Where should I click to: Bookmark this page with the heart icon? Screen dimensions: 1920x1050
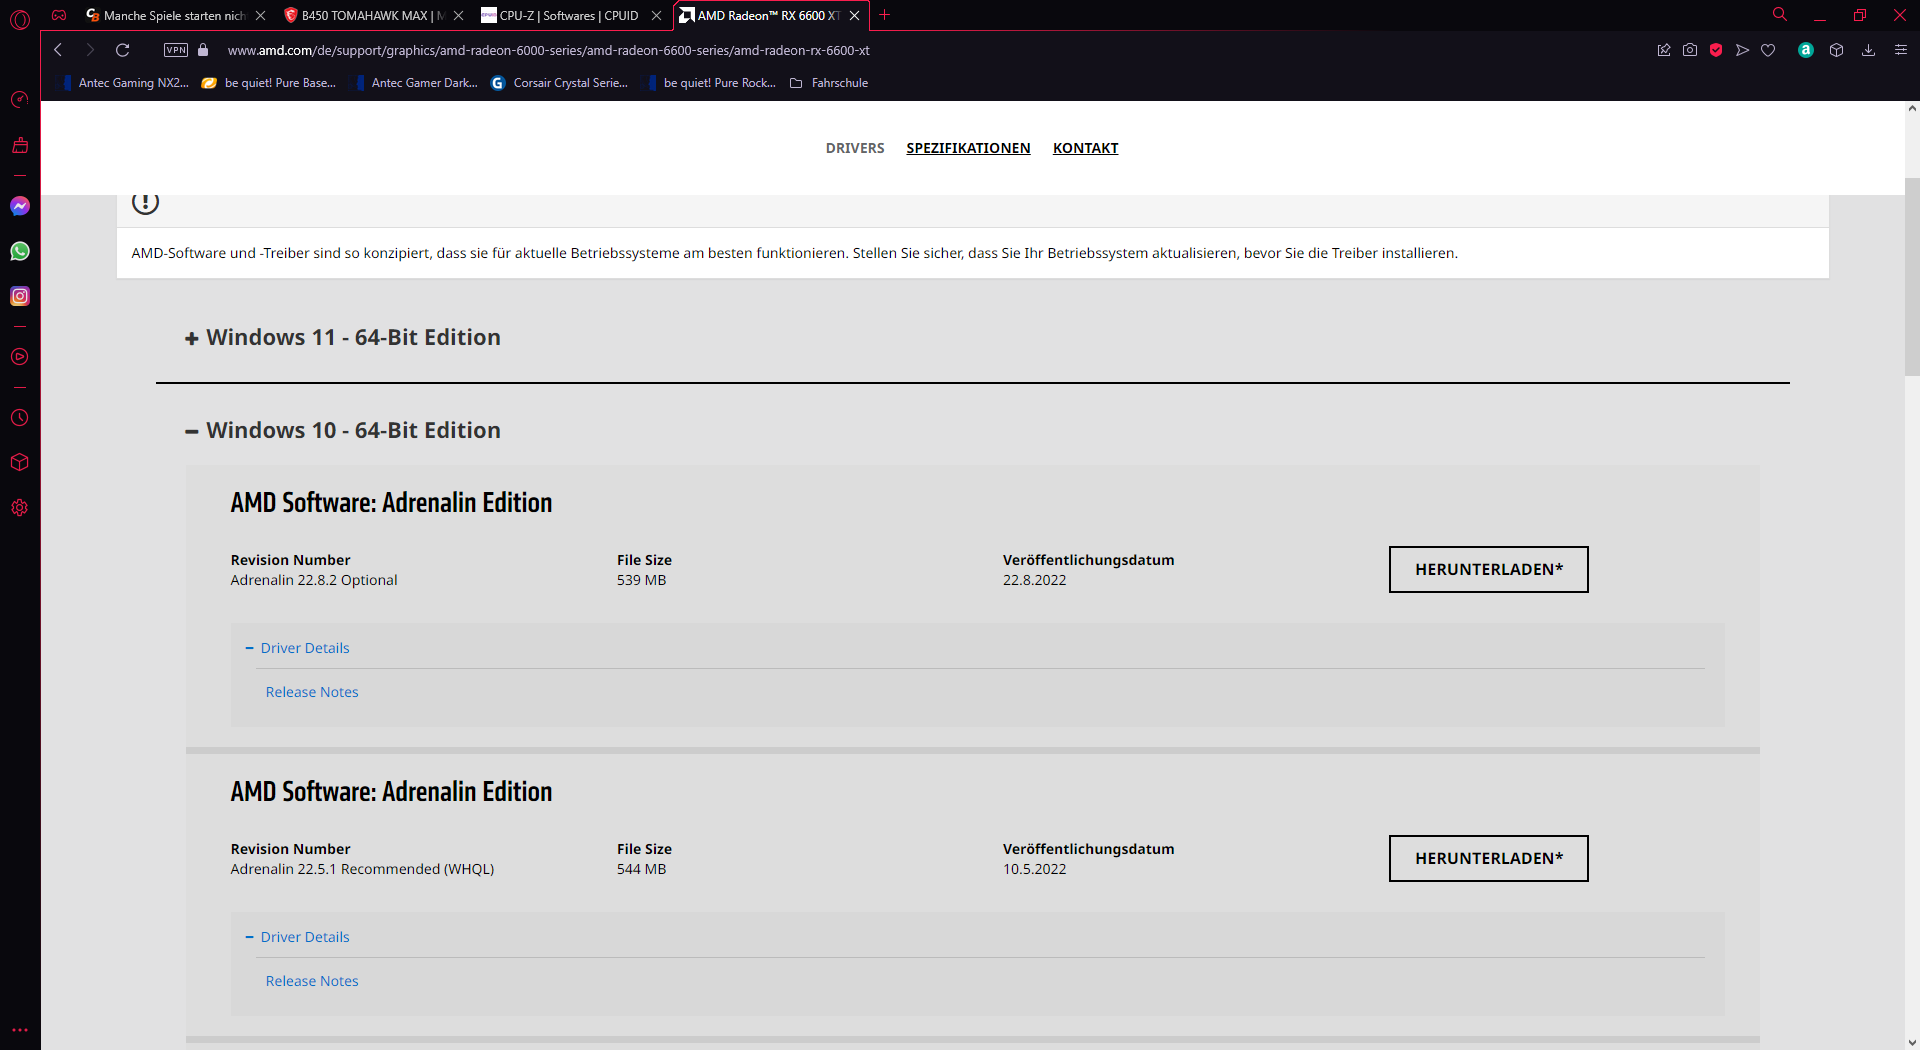pyautogui.click(x=1768, y=50)
